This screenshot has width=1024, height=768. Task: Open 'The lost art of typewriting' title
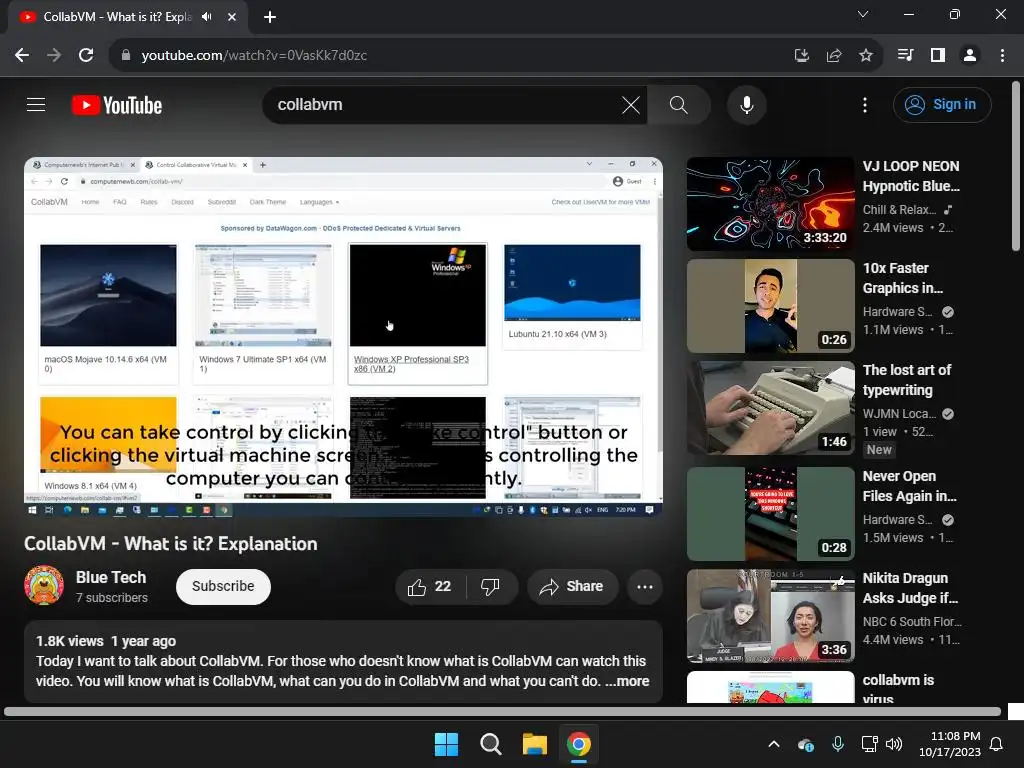[906, 380]
